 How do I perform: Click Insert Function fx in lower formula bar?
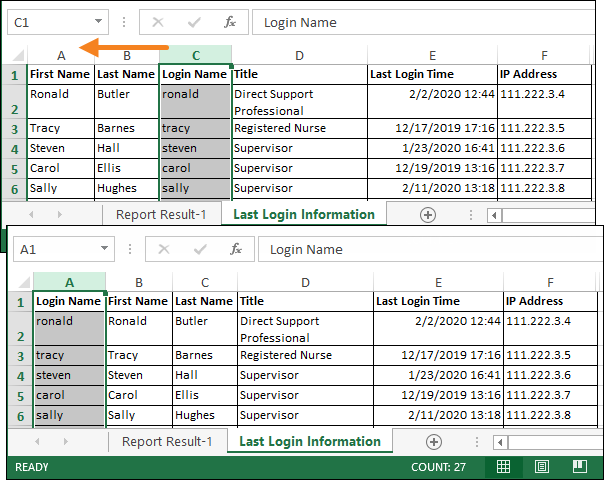pyautogui.click(x=236, y=249)
